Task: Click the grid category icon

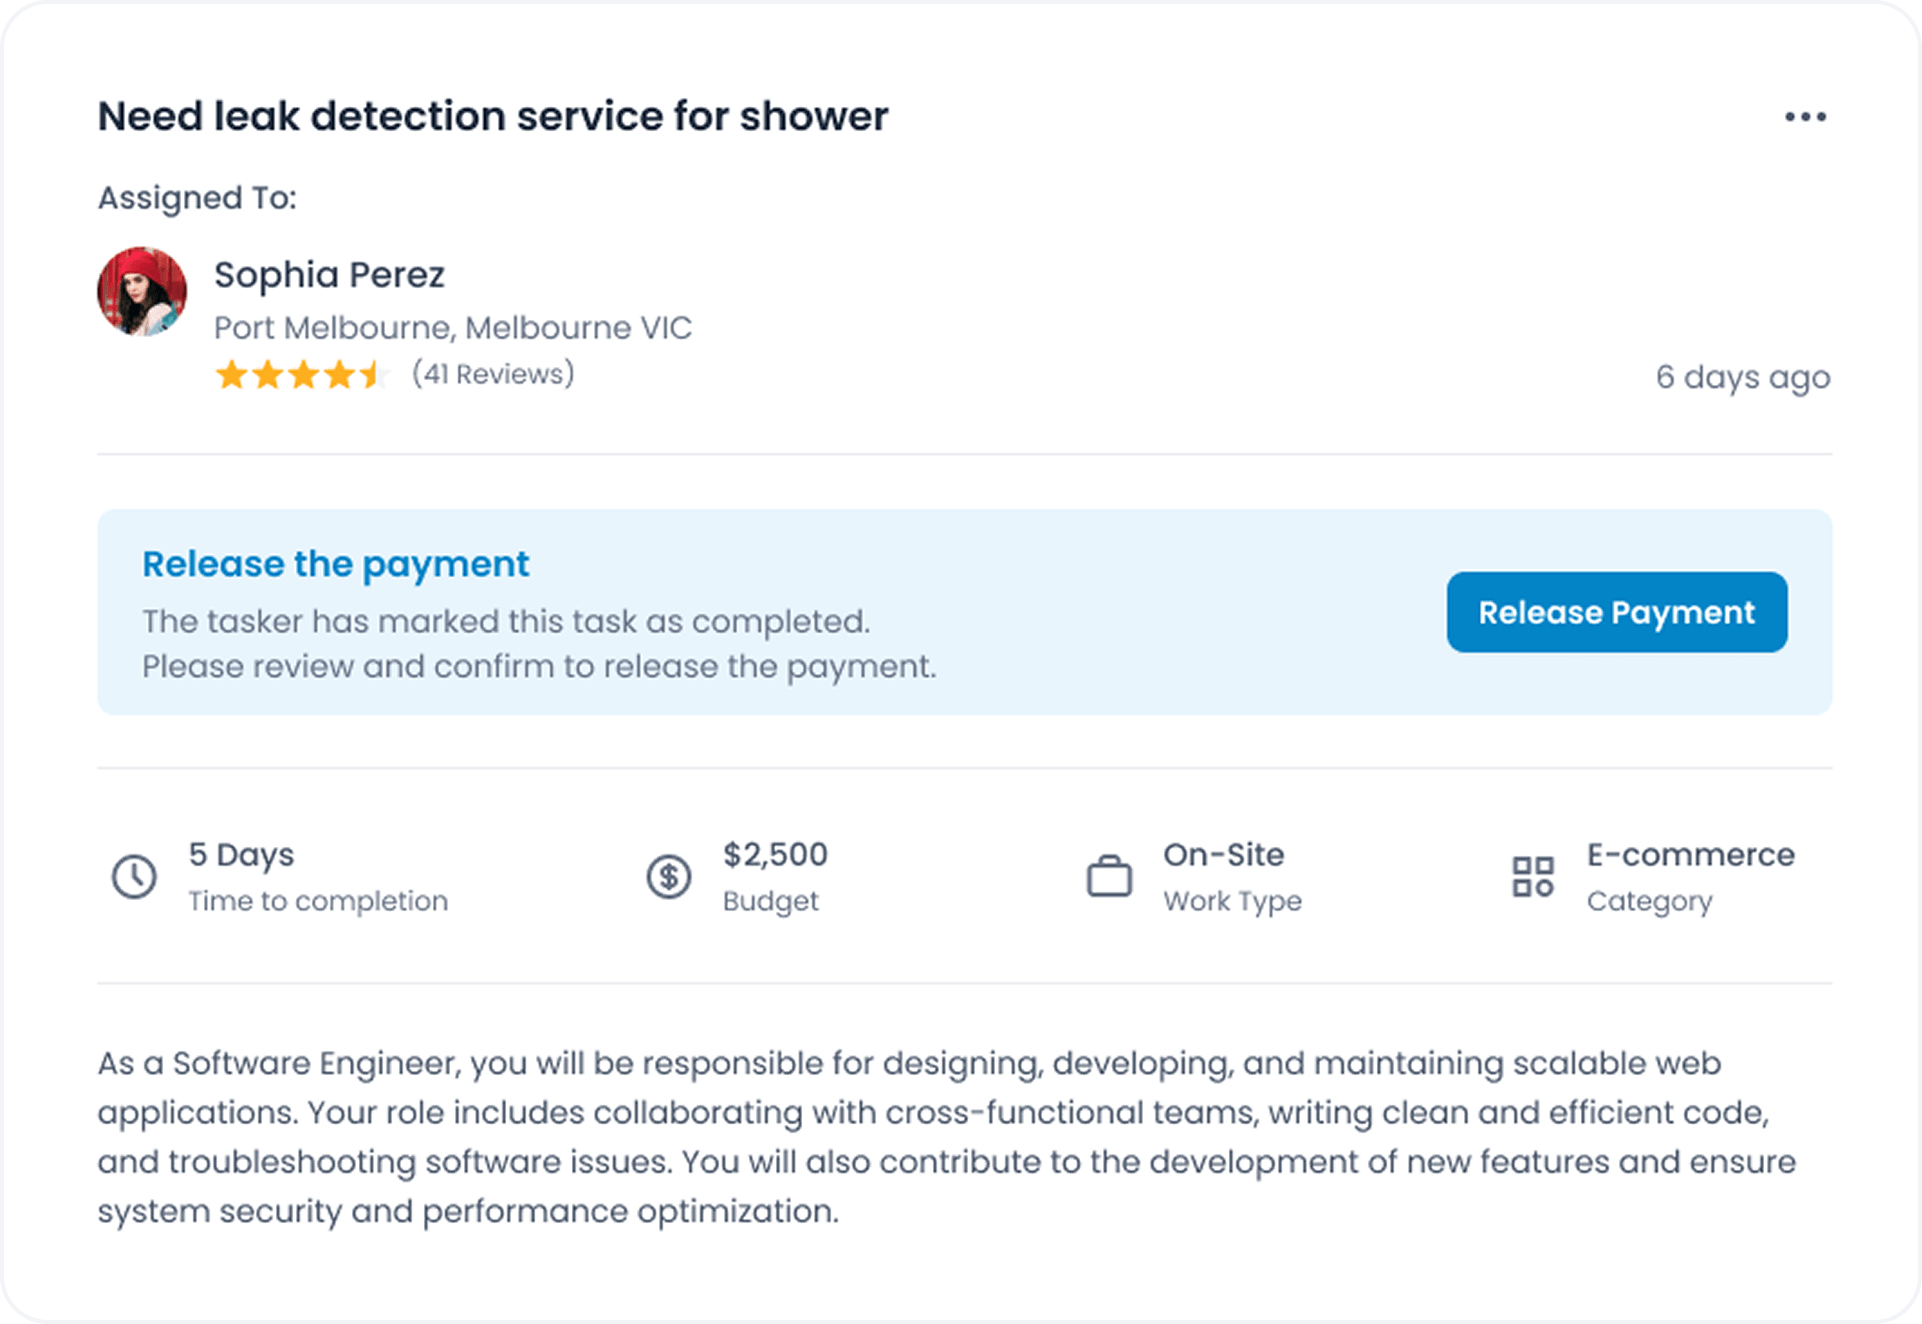Action: point(1532,877)
